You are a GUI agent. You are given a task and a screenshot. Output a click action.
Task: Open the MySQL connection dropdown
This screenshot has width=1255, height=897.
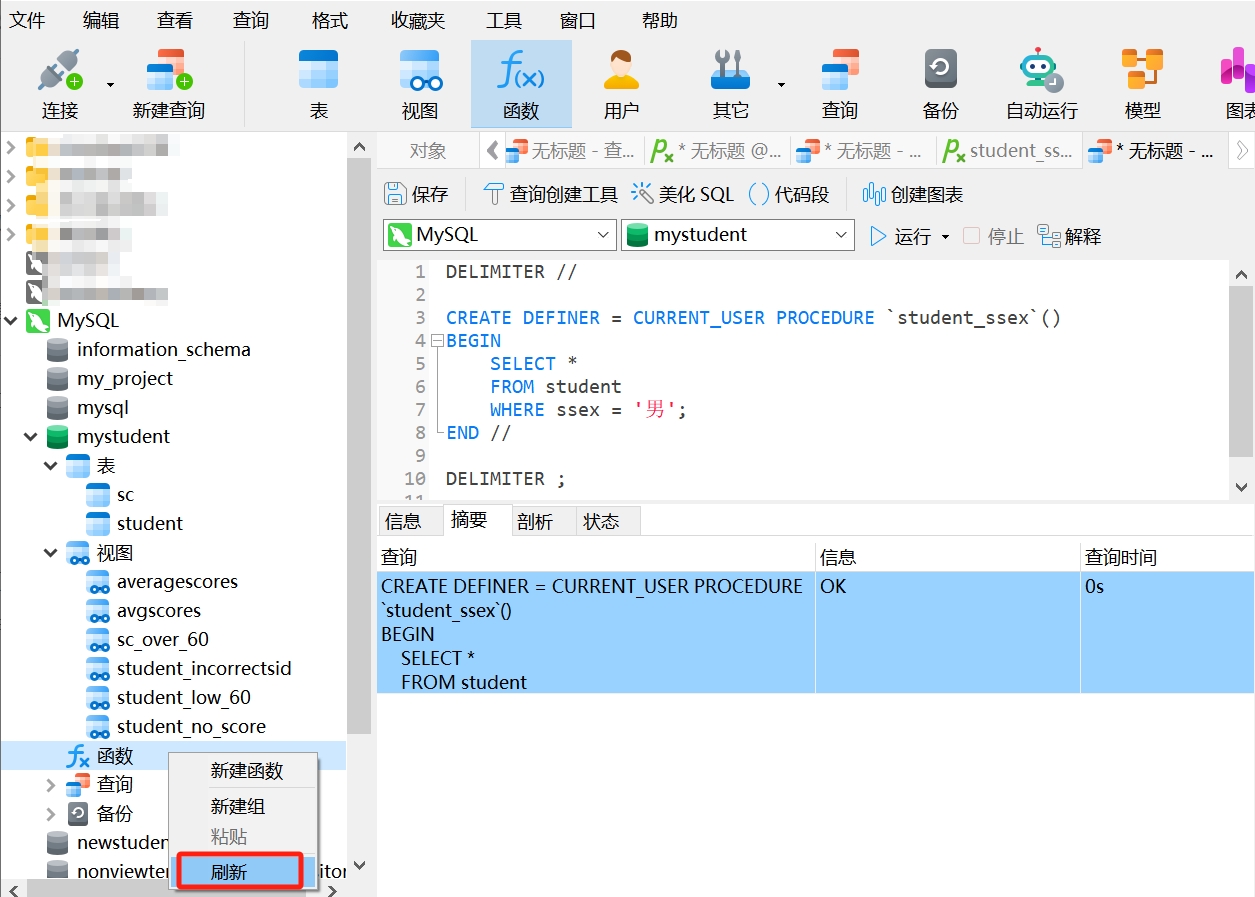point(500,235)
